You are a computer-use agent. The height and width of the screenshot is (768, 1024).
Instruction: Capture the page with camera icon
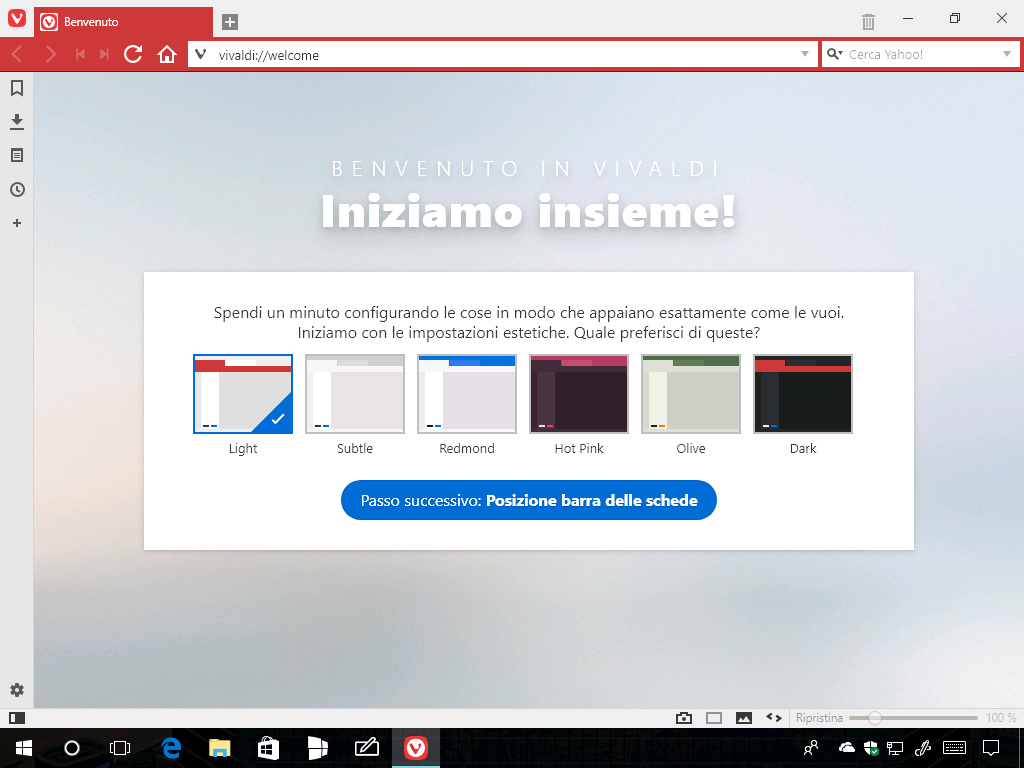pos(684,718)
